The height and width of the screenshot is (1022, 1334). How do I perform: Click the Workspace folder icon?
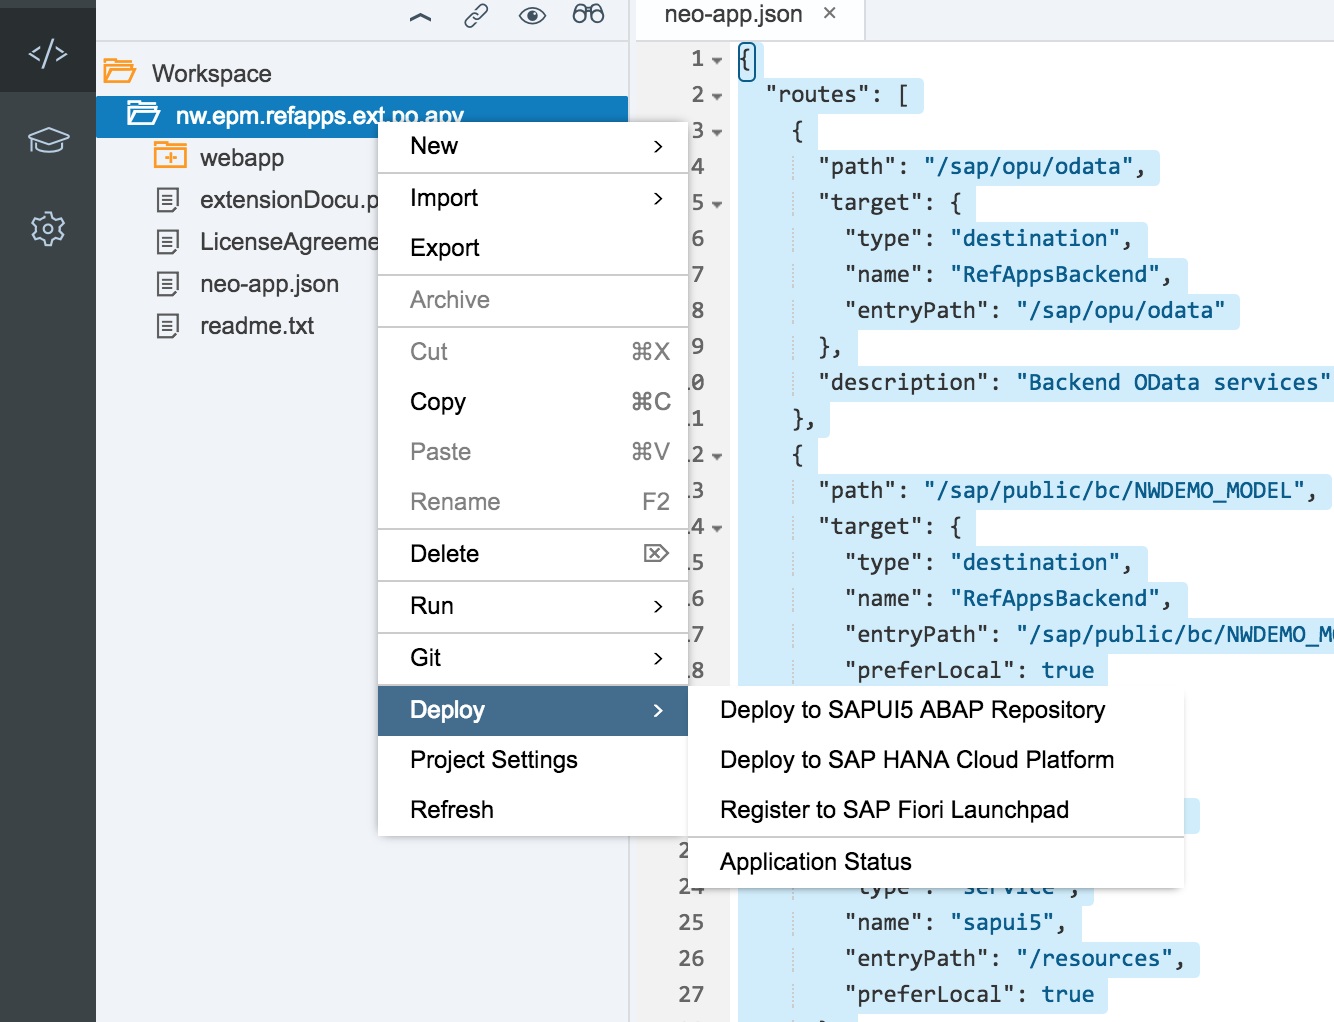click(x=120, y=72)
